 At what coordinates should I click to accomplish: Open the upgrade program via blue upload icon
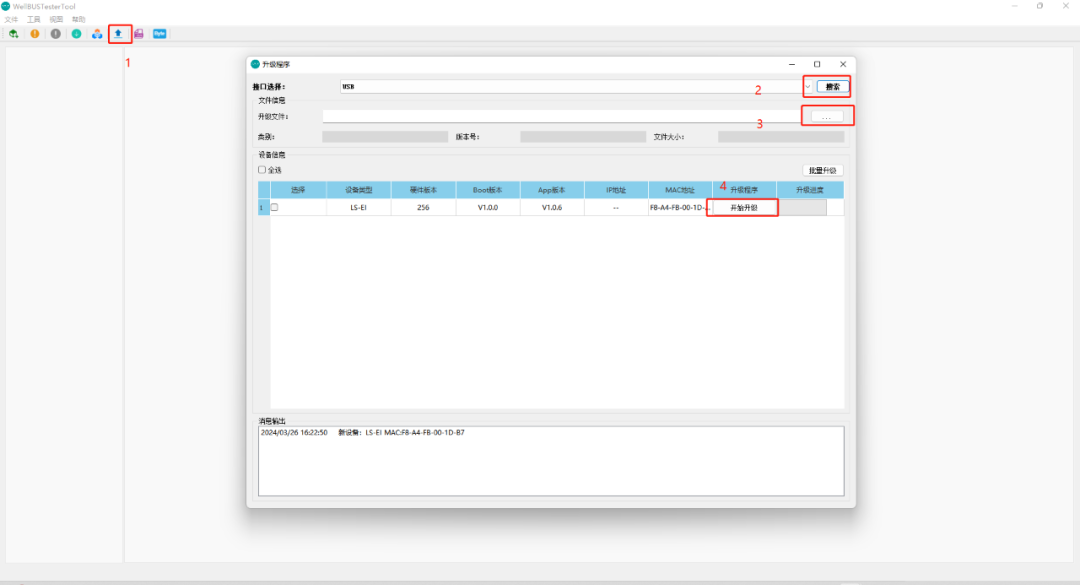(x=118, y=34)
